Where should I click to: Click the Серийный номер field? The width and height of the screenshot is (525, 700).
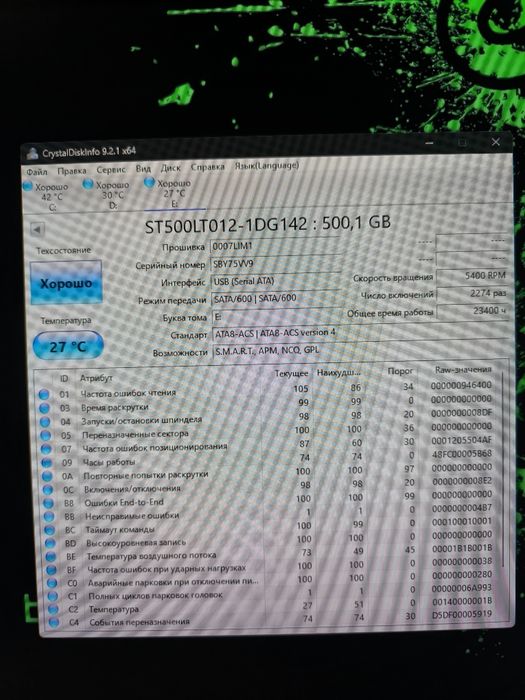[275, 263]
